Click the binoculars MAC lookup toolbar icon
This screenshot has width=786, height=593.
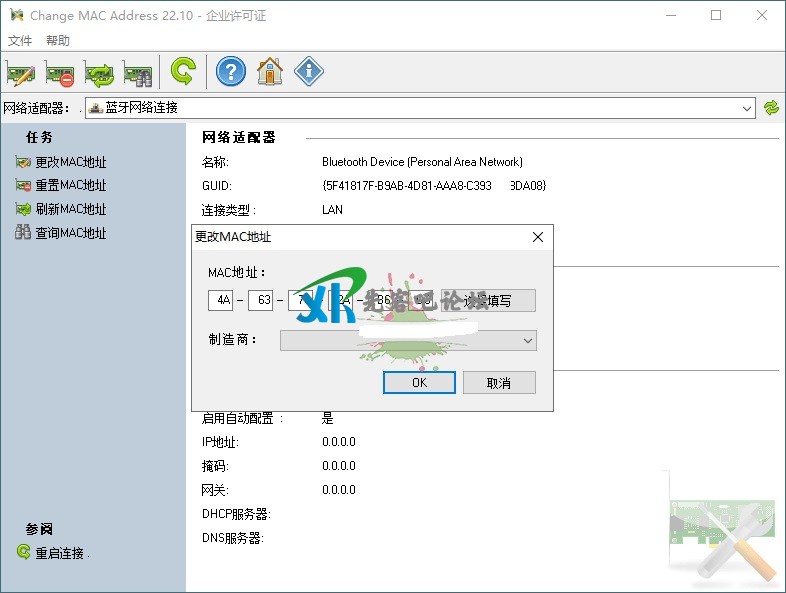(x=138, y=72)
